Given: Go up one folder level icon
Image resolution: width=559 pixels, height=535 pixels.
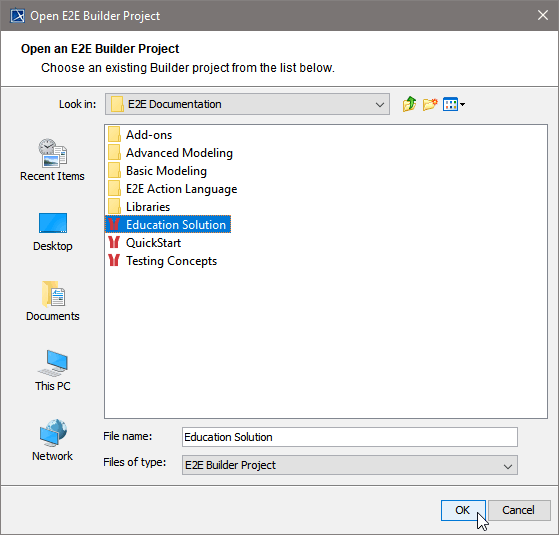Looking at the screenshot, I should tap(409, 104).
